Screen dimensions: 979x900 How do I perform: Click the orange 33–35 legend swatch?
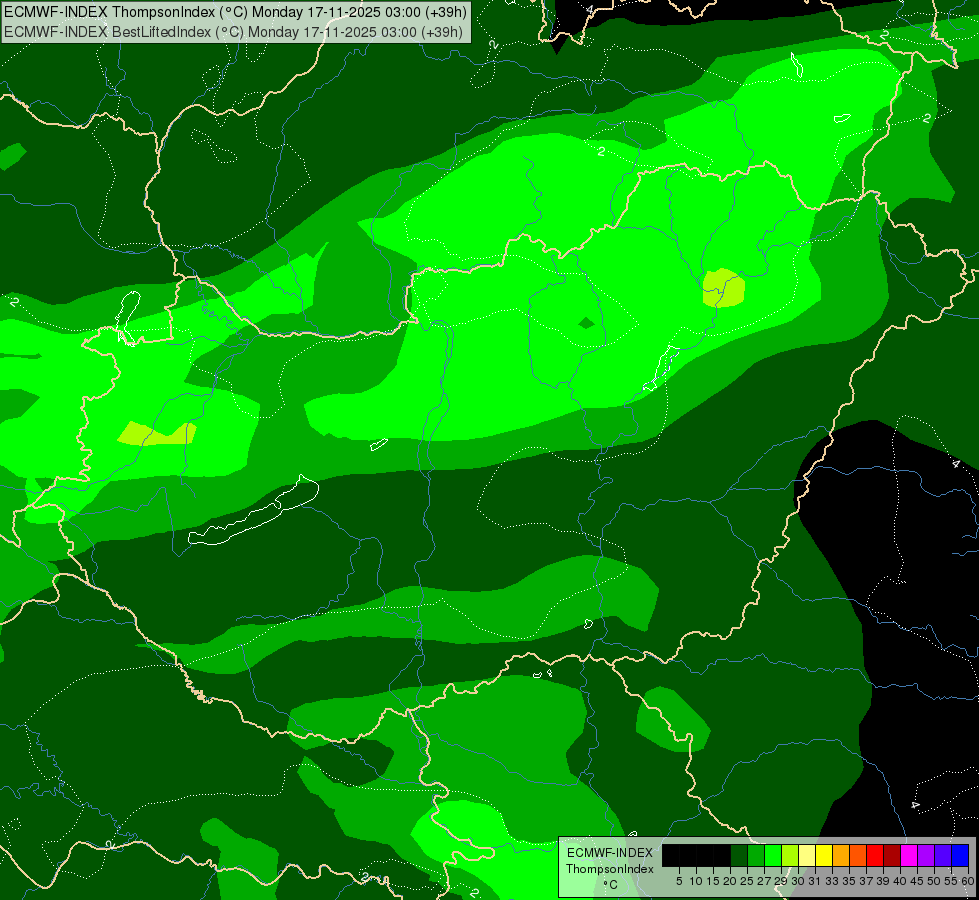[841, 856]
